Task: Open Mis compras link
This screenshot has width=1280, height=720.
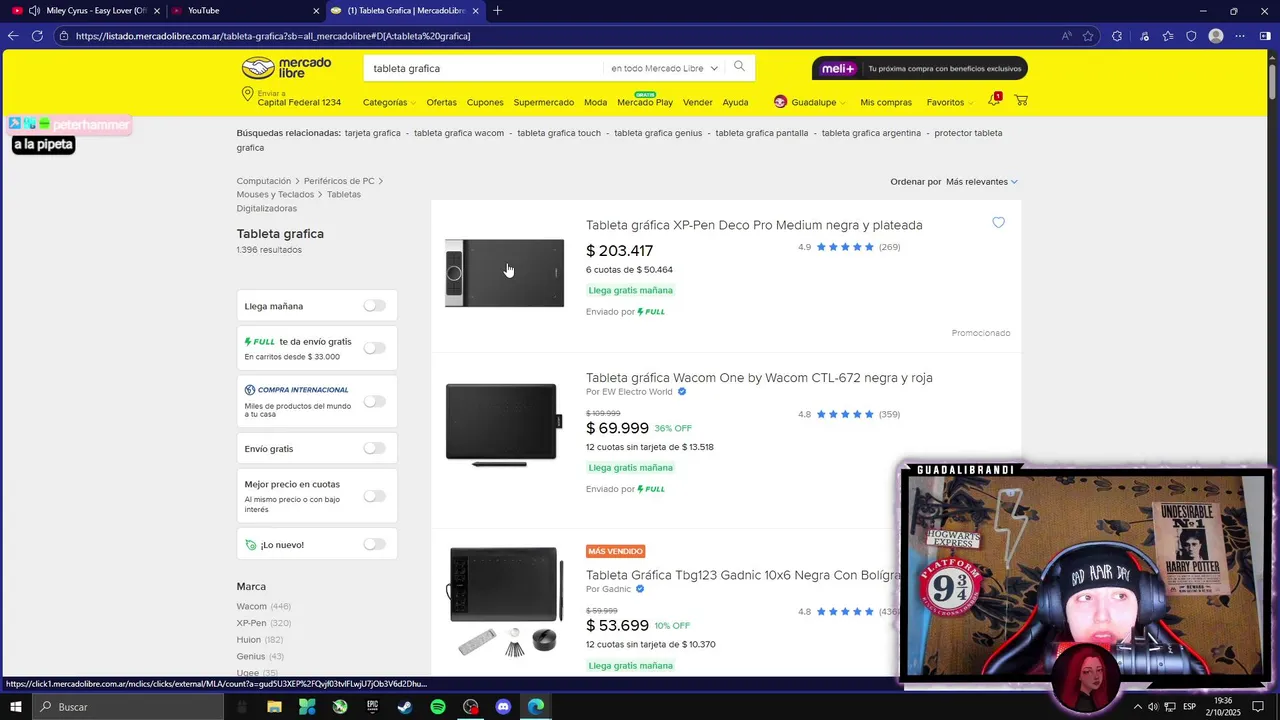Action: pos(886,102)
